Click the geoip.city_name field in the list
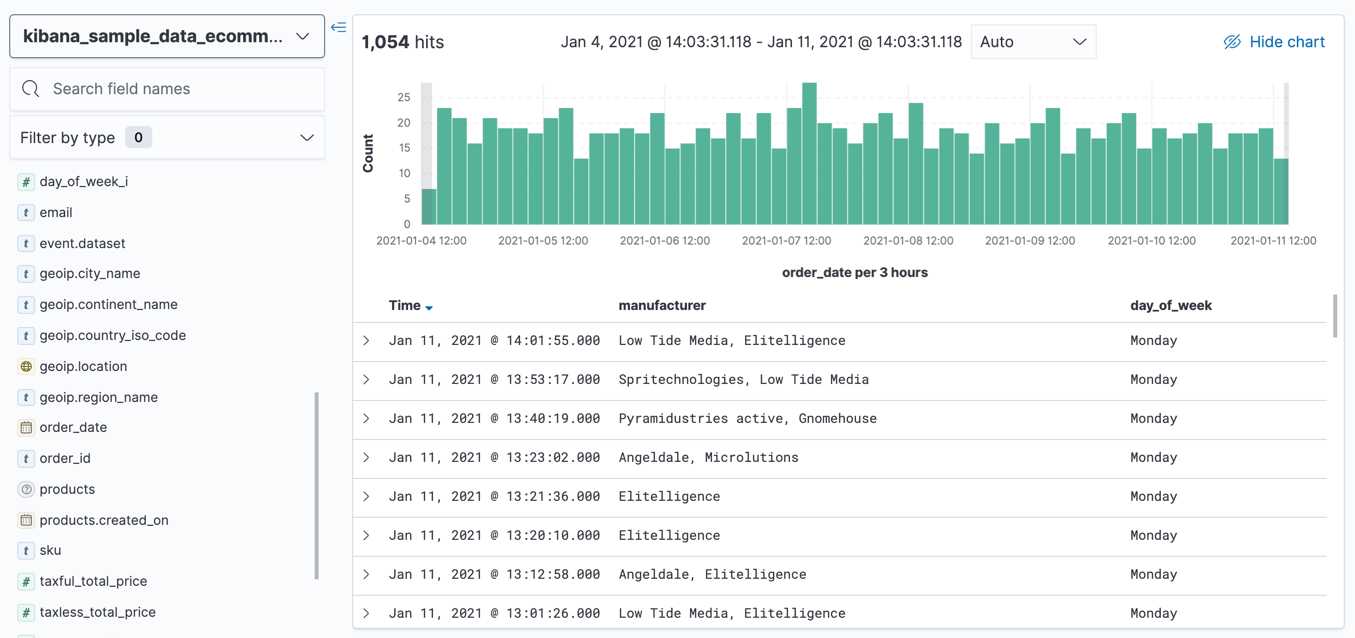Image resolution: width=1355 pixels, height=638 pixels. tap(90, 274)
